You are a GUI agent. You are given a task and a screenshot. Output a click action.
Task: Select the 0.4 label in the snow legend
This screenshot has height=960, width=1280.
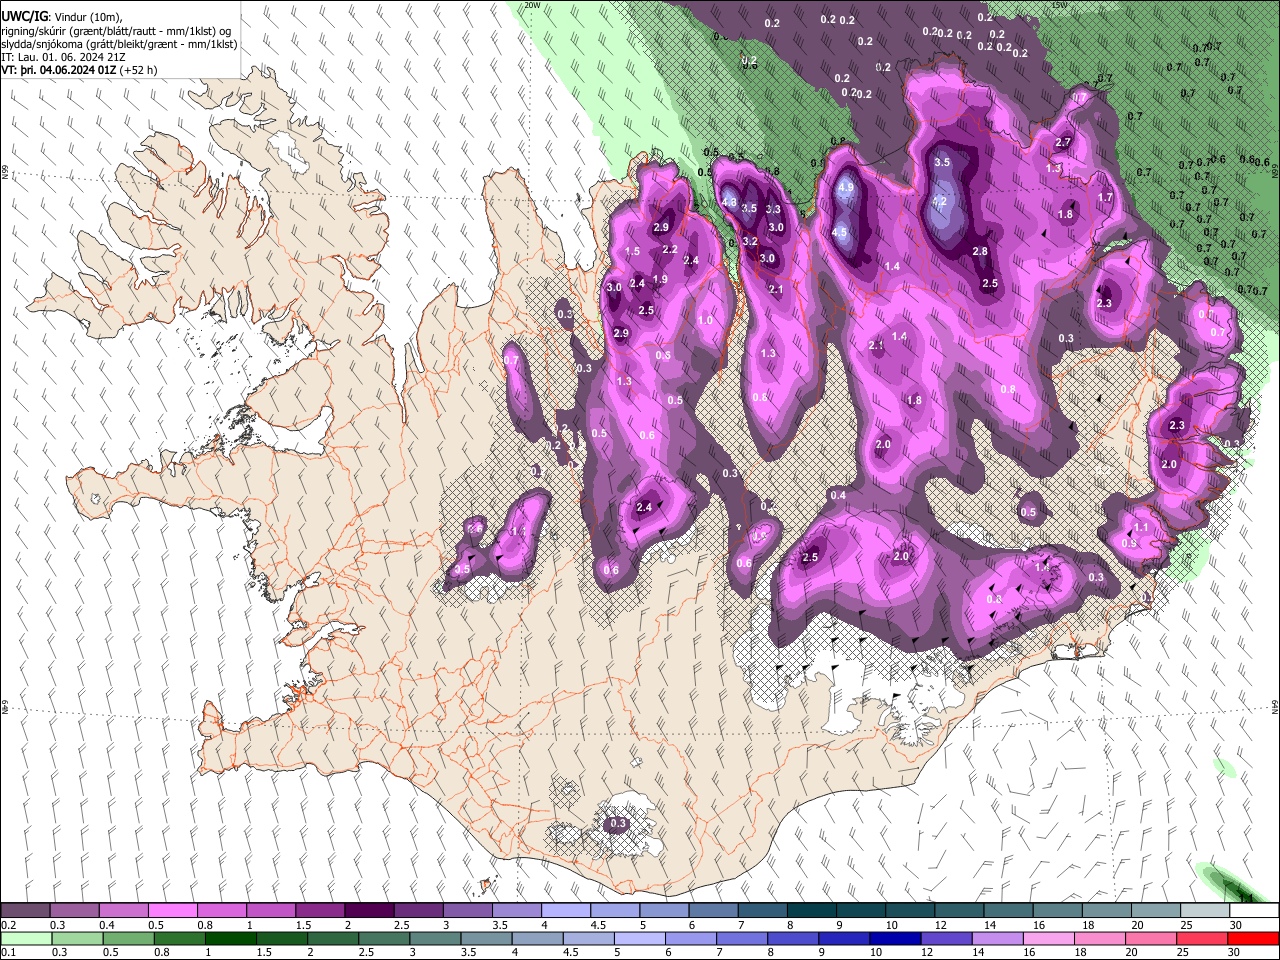(106, 925)
